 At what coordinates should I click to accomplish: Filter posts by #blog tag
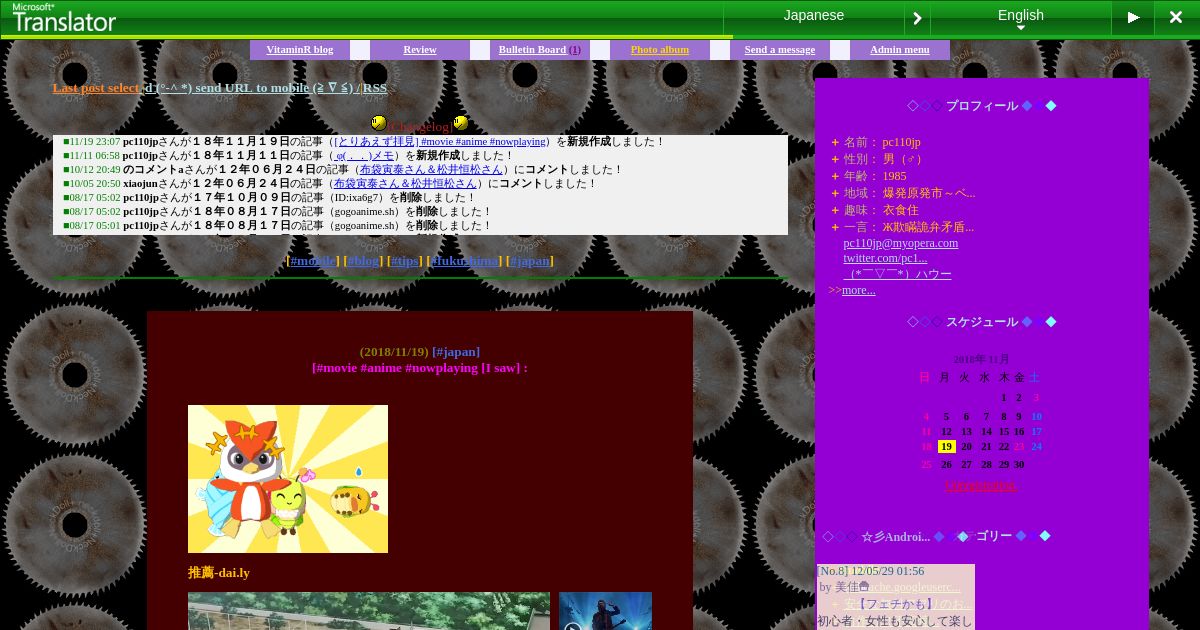click(x=363, y=261)
